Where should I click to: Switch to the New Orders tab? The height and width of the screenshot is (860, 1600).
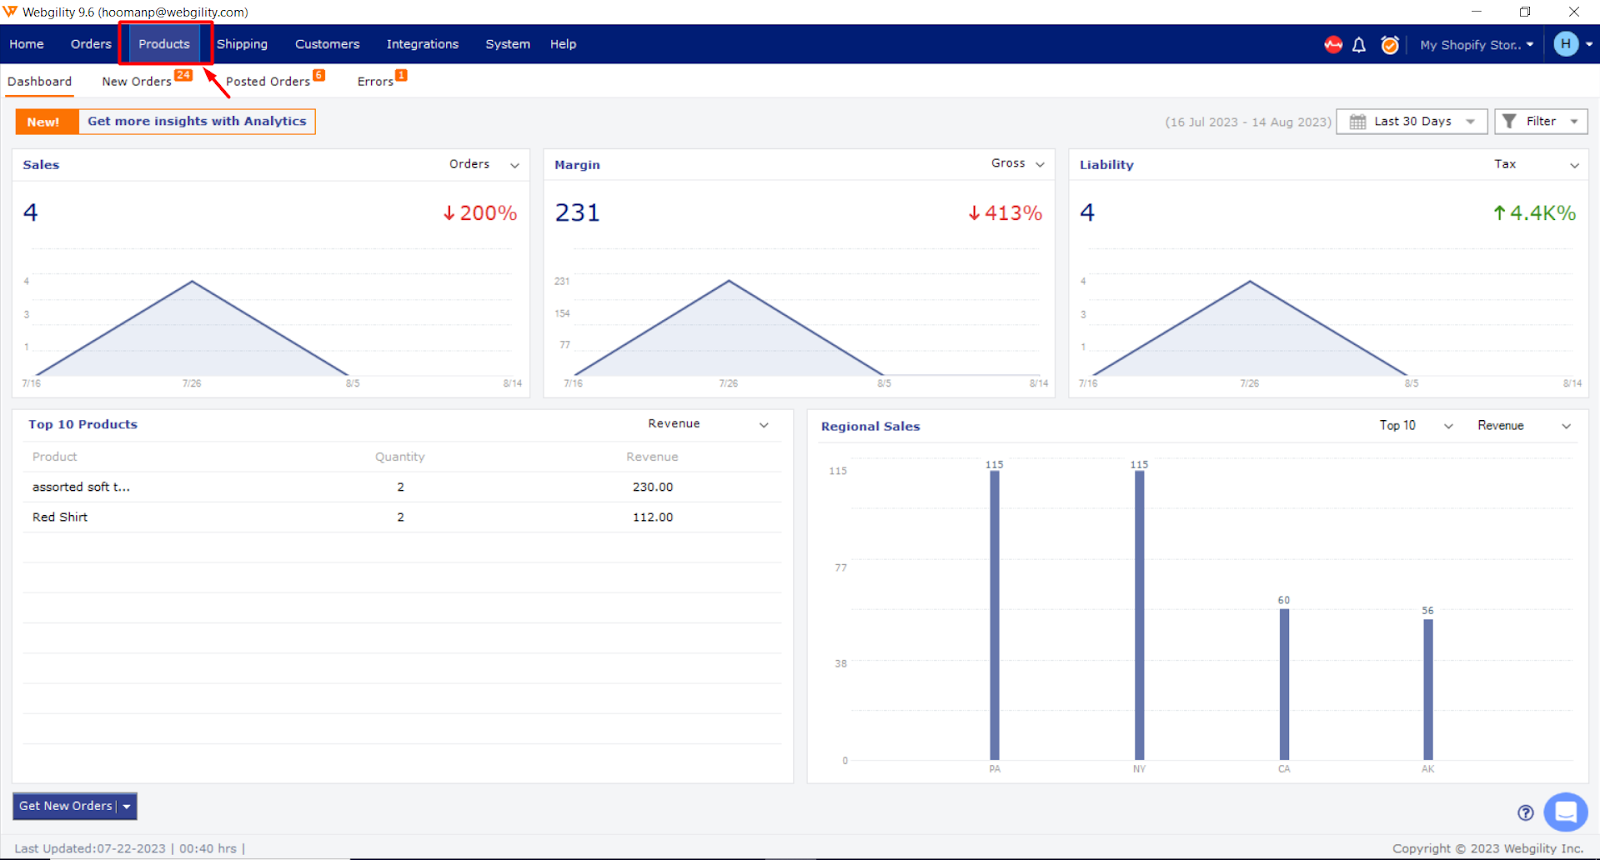(x=137, y=82)
